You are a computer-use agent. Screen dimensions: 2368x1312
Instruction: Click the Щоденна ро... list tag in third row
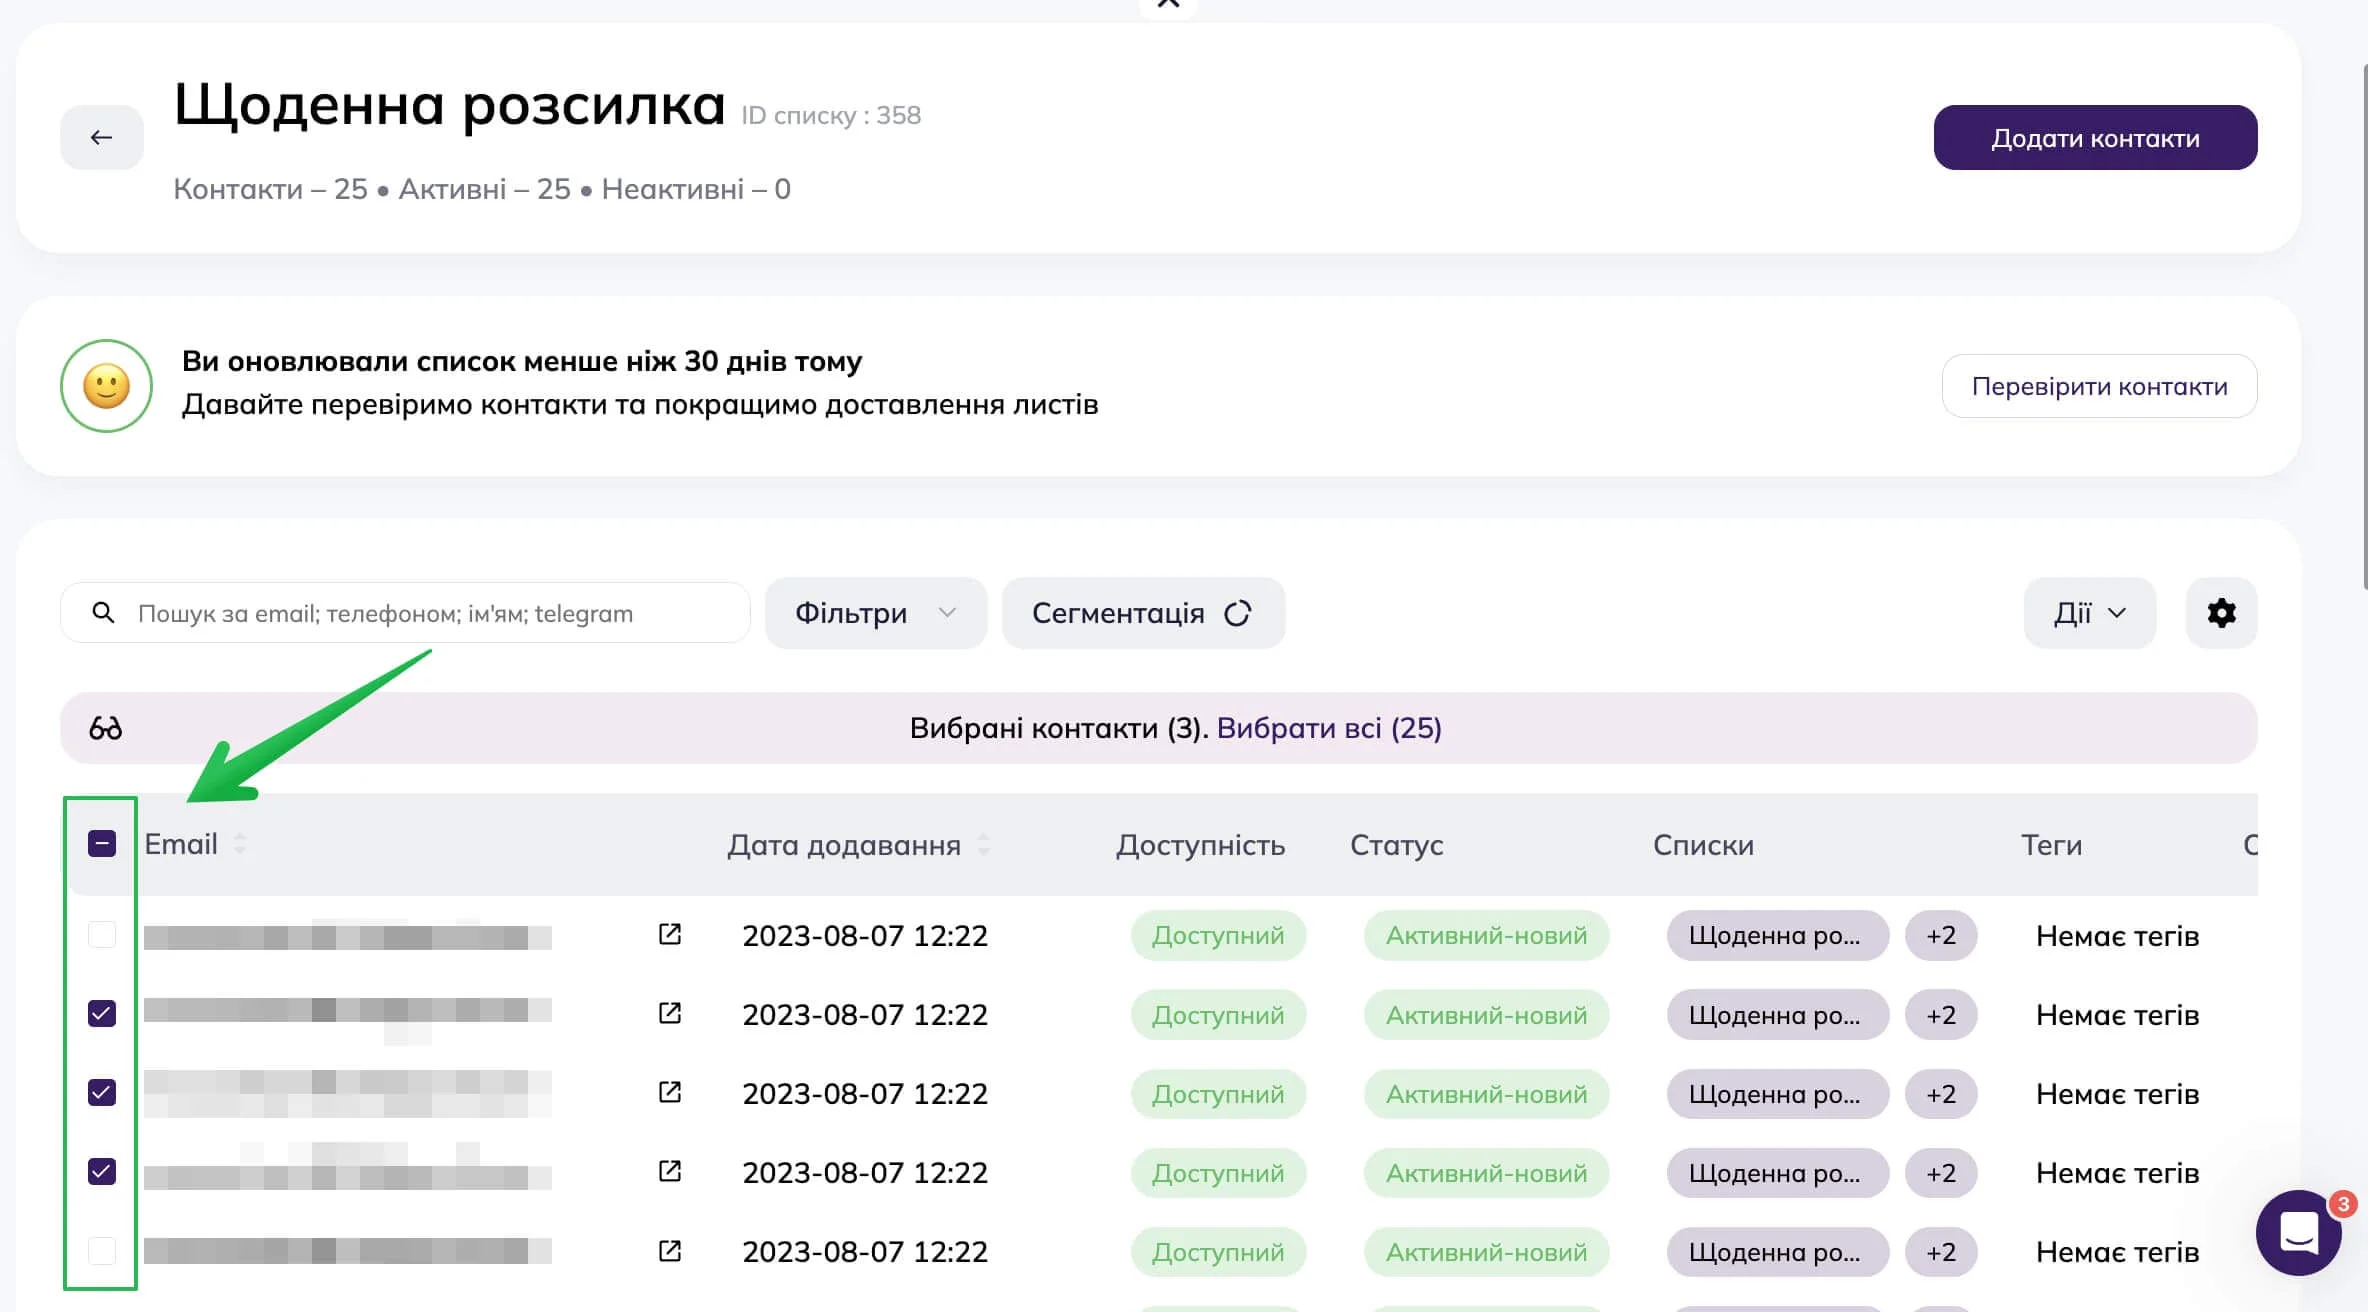click(1777, 1093)
